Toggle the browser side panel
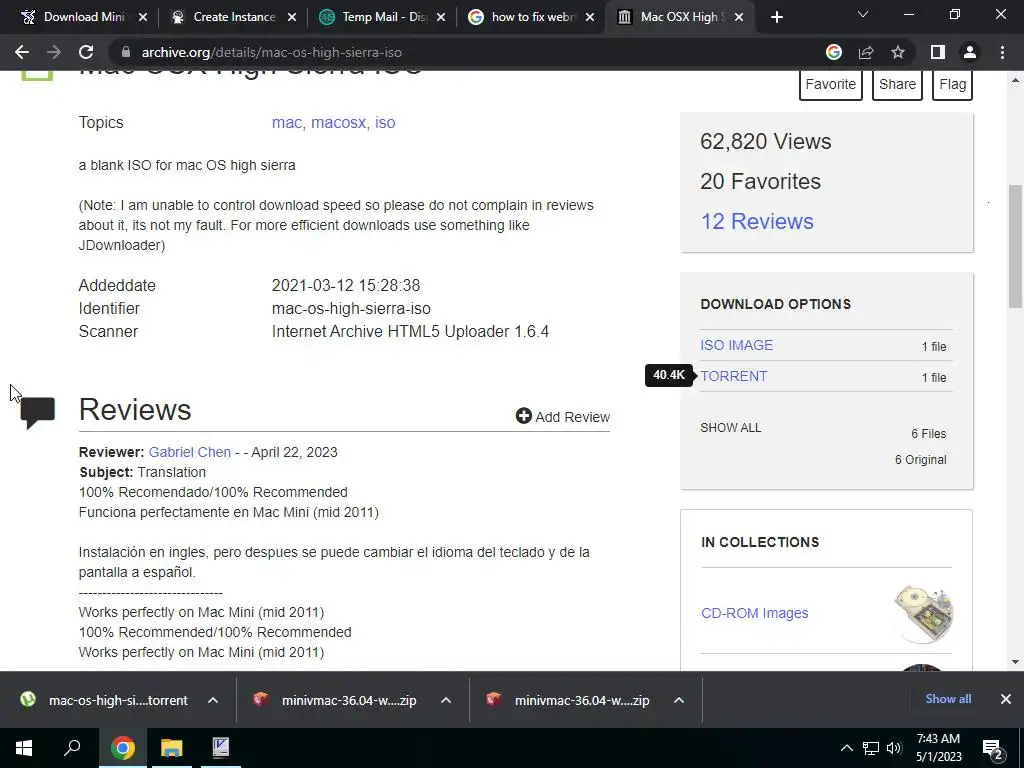 938,52
